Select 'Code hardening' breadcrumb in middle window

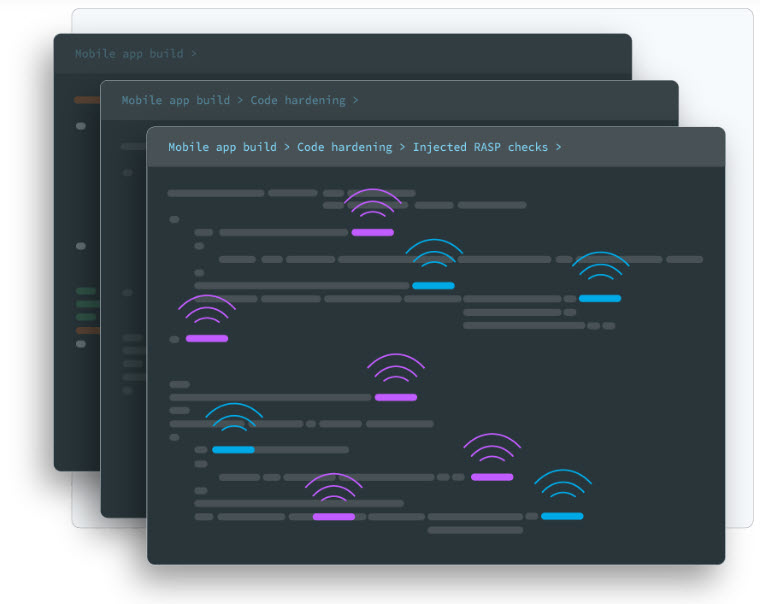pyautogui.click(x=298, y=100)
